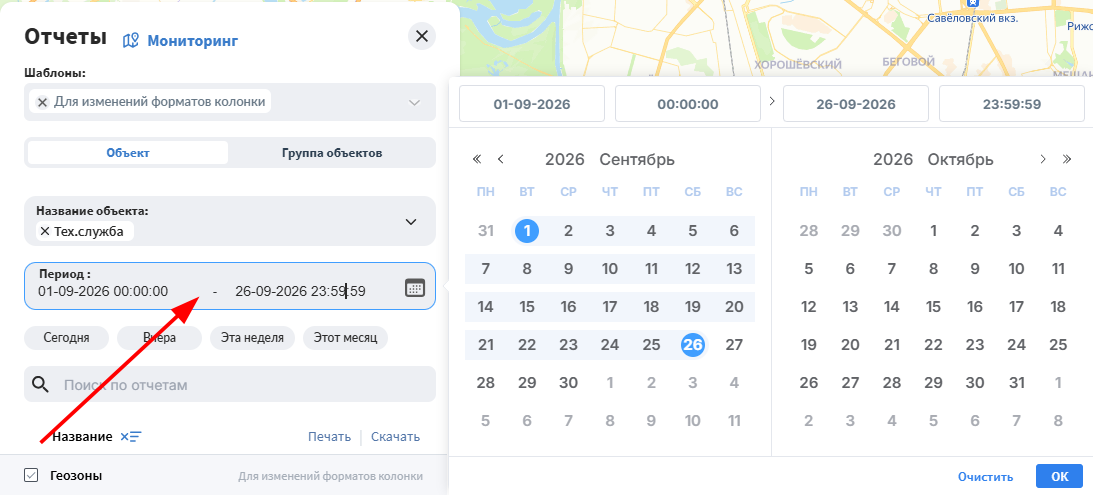
Task: Select greyed August 31 in September grid
Action: [486, 231]
